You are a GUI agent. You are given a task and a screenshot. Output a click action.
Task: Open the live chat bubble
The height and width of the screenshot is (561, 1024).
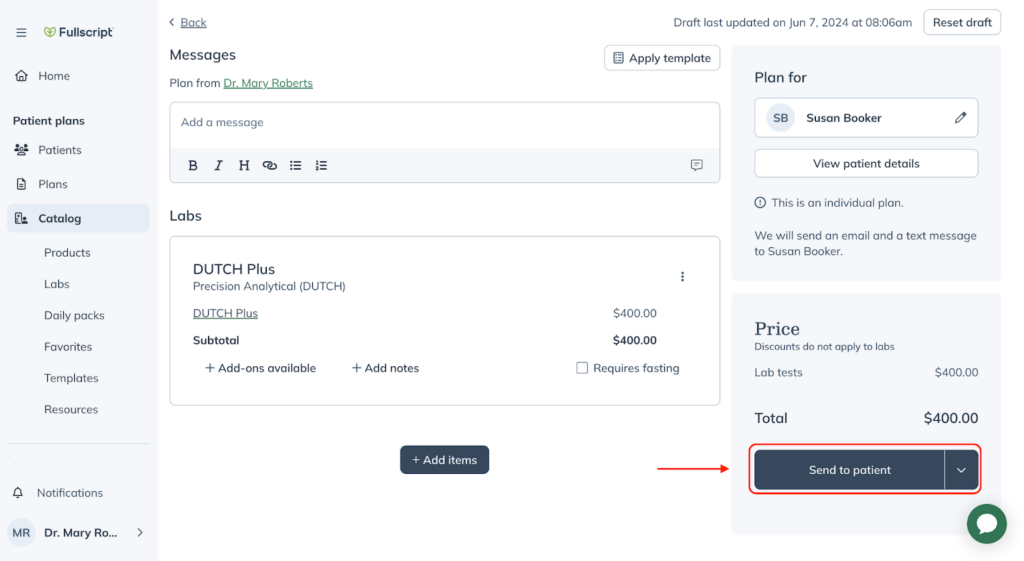pyautogui.click(x=987, y=524)
